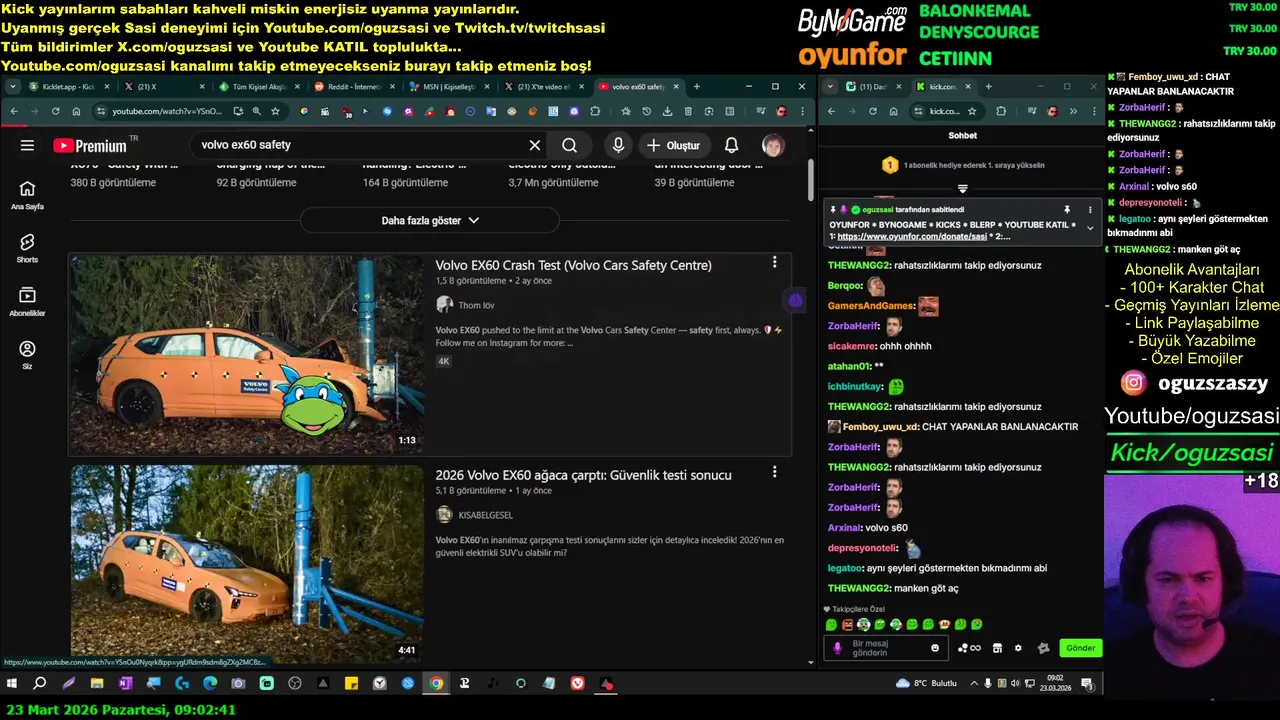
Task: Open the Kick gift shop icon
Action: pyautogui.click(x=997, y=648)
